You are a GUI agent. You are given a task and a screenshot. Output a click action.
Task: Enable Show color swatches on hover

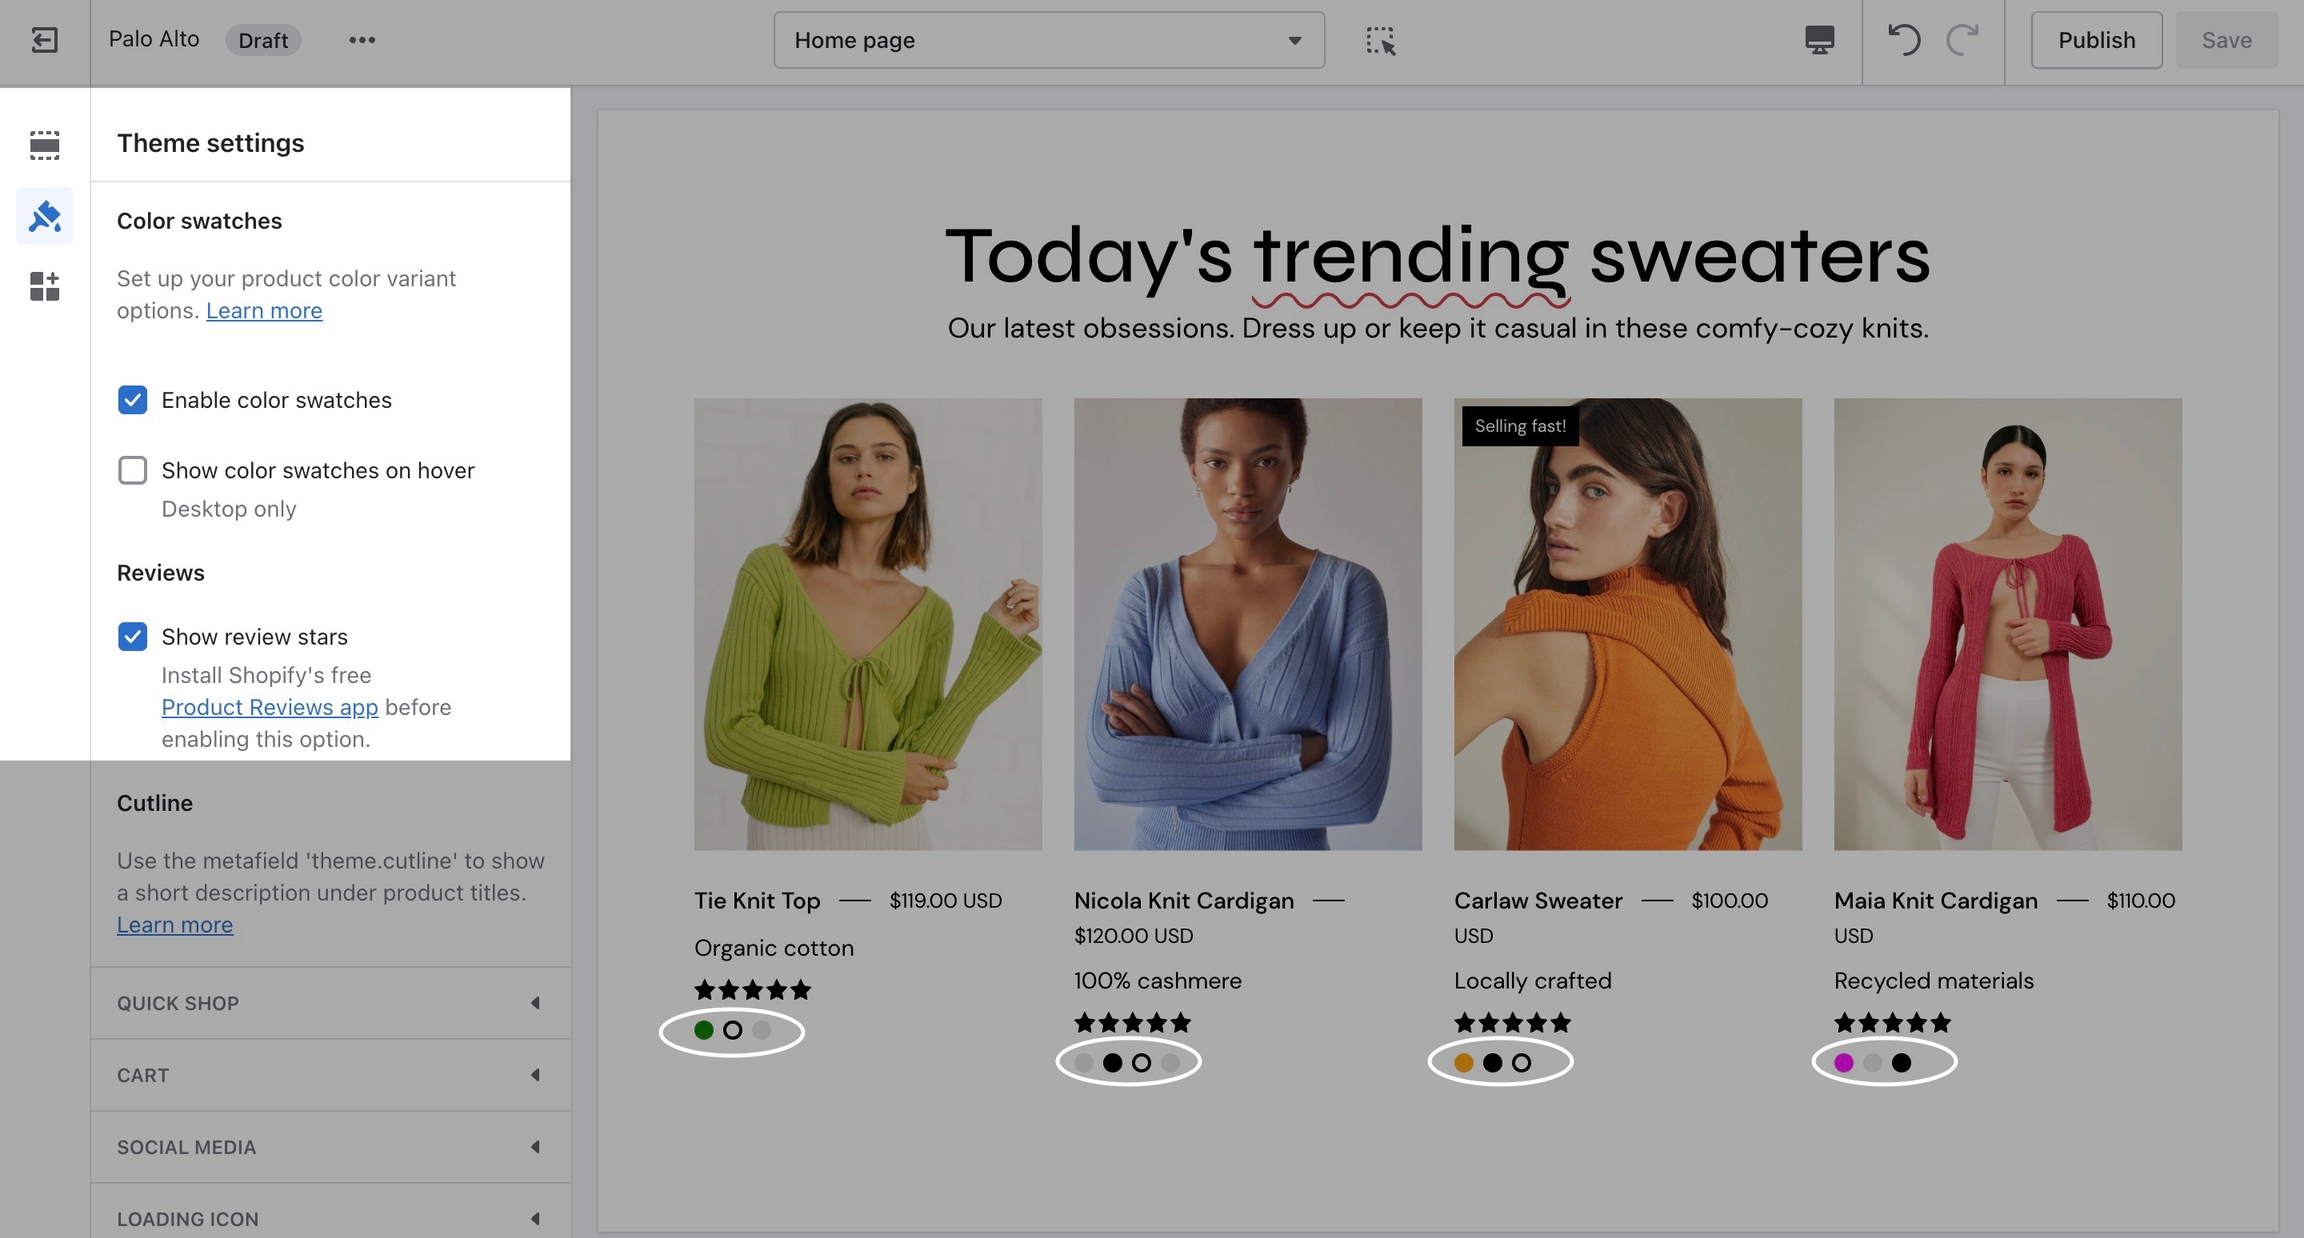(x=132, y=470)
